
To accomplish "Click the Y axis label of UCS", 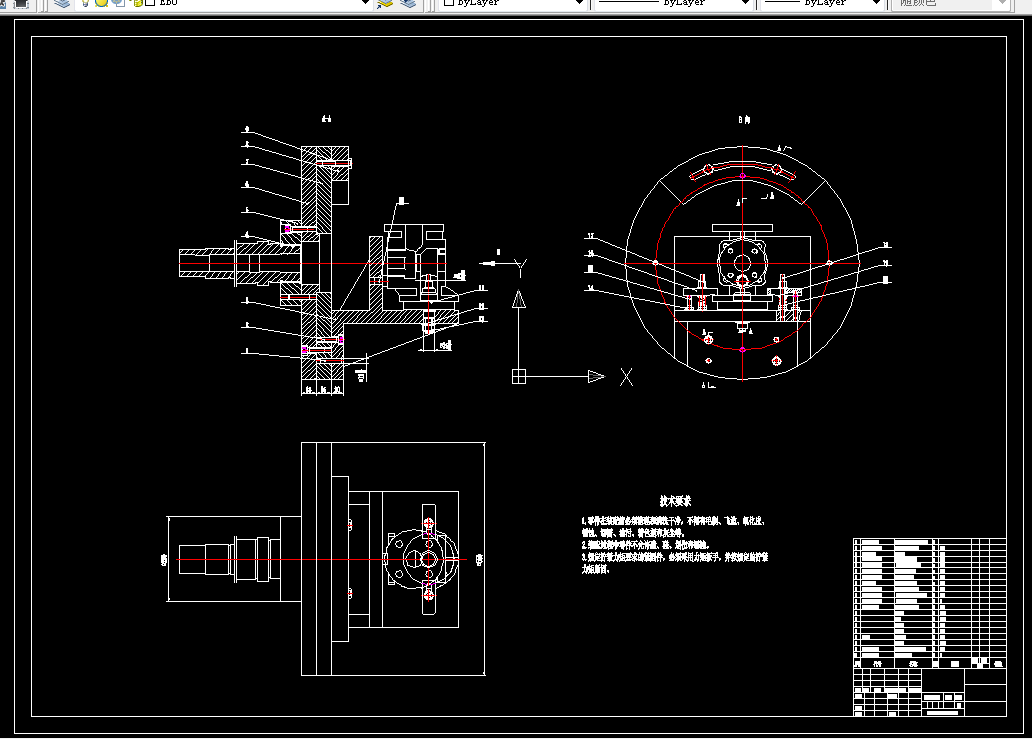I will 521,268.
